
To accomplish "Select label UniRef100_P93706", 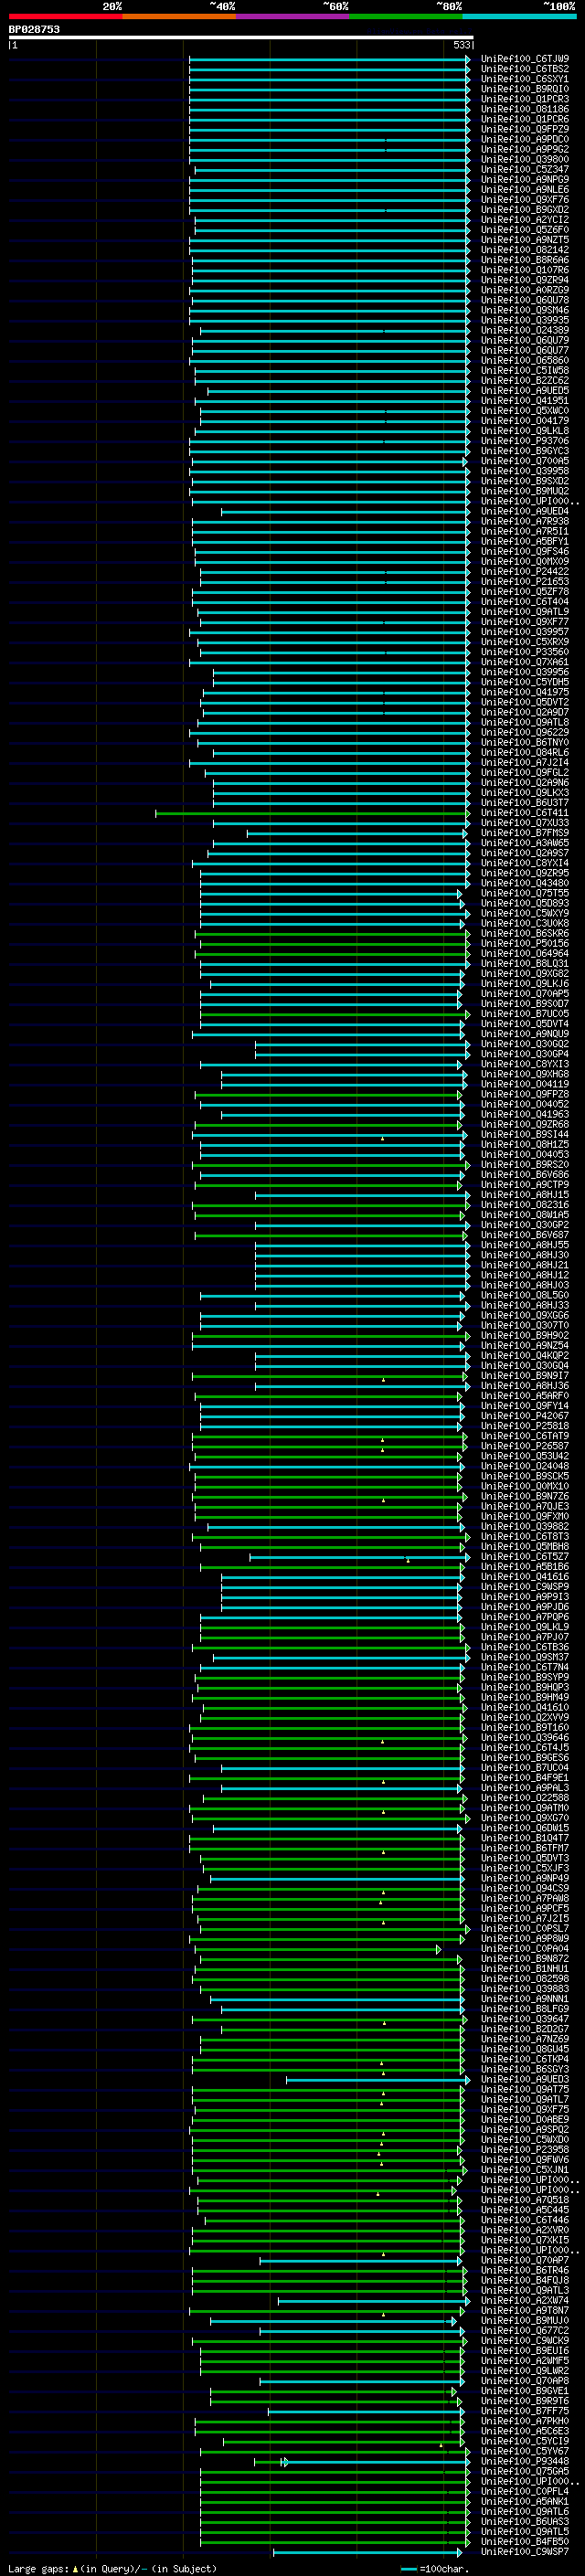I will click(525, 440).
